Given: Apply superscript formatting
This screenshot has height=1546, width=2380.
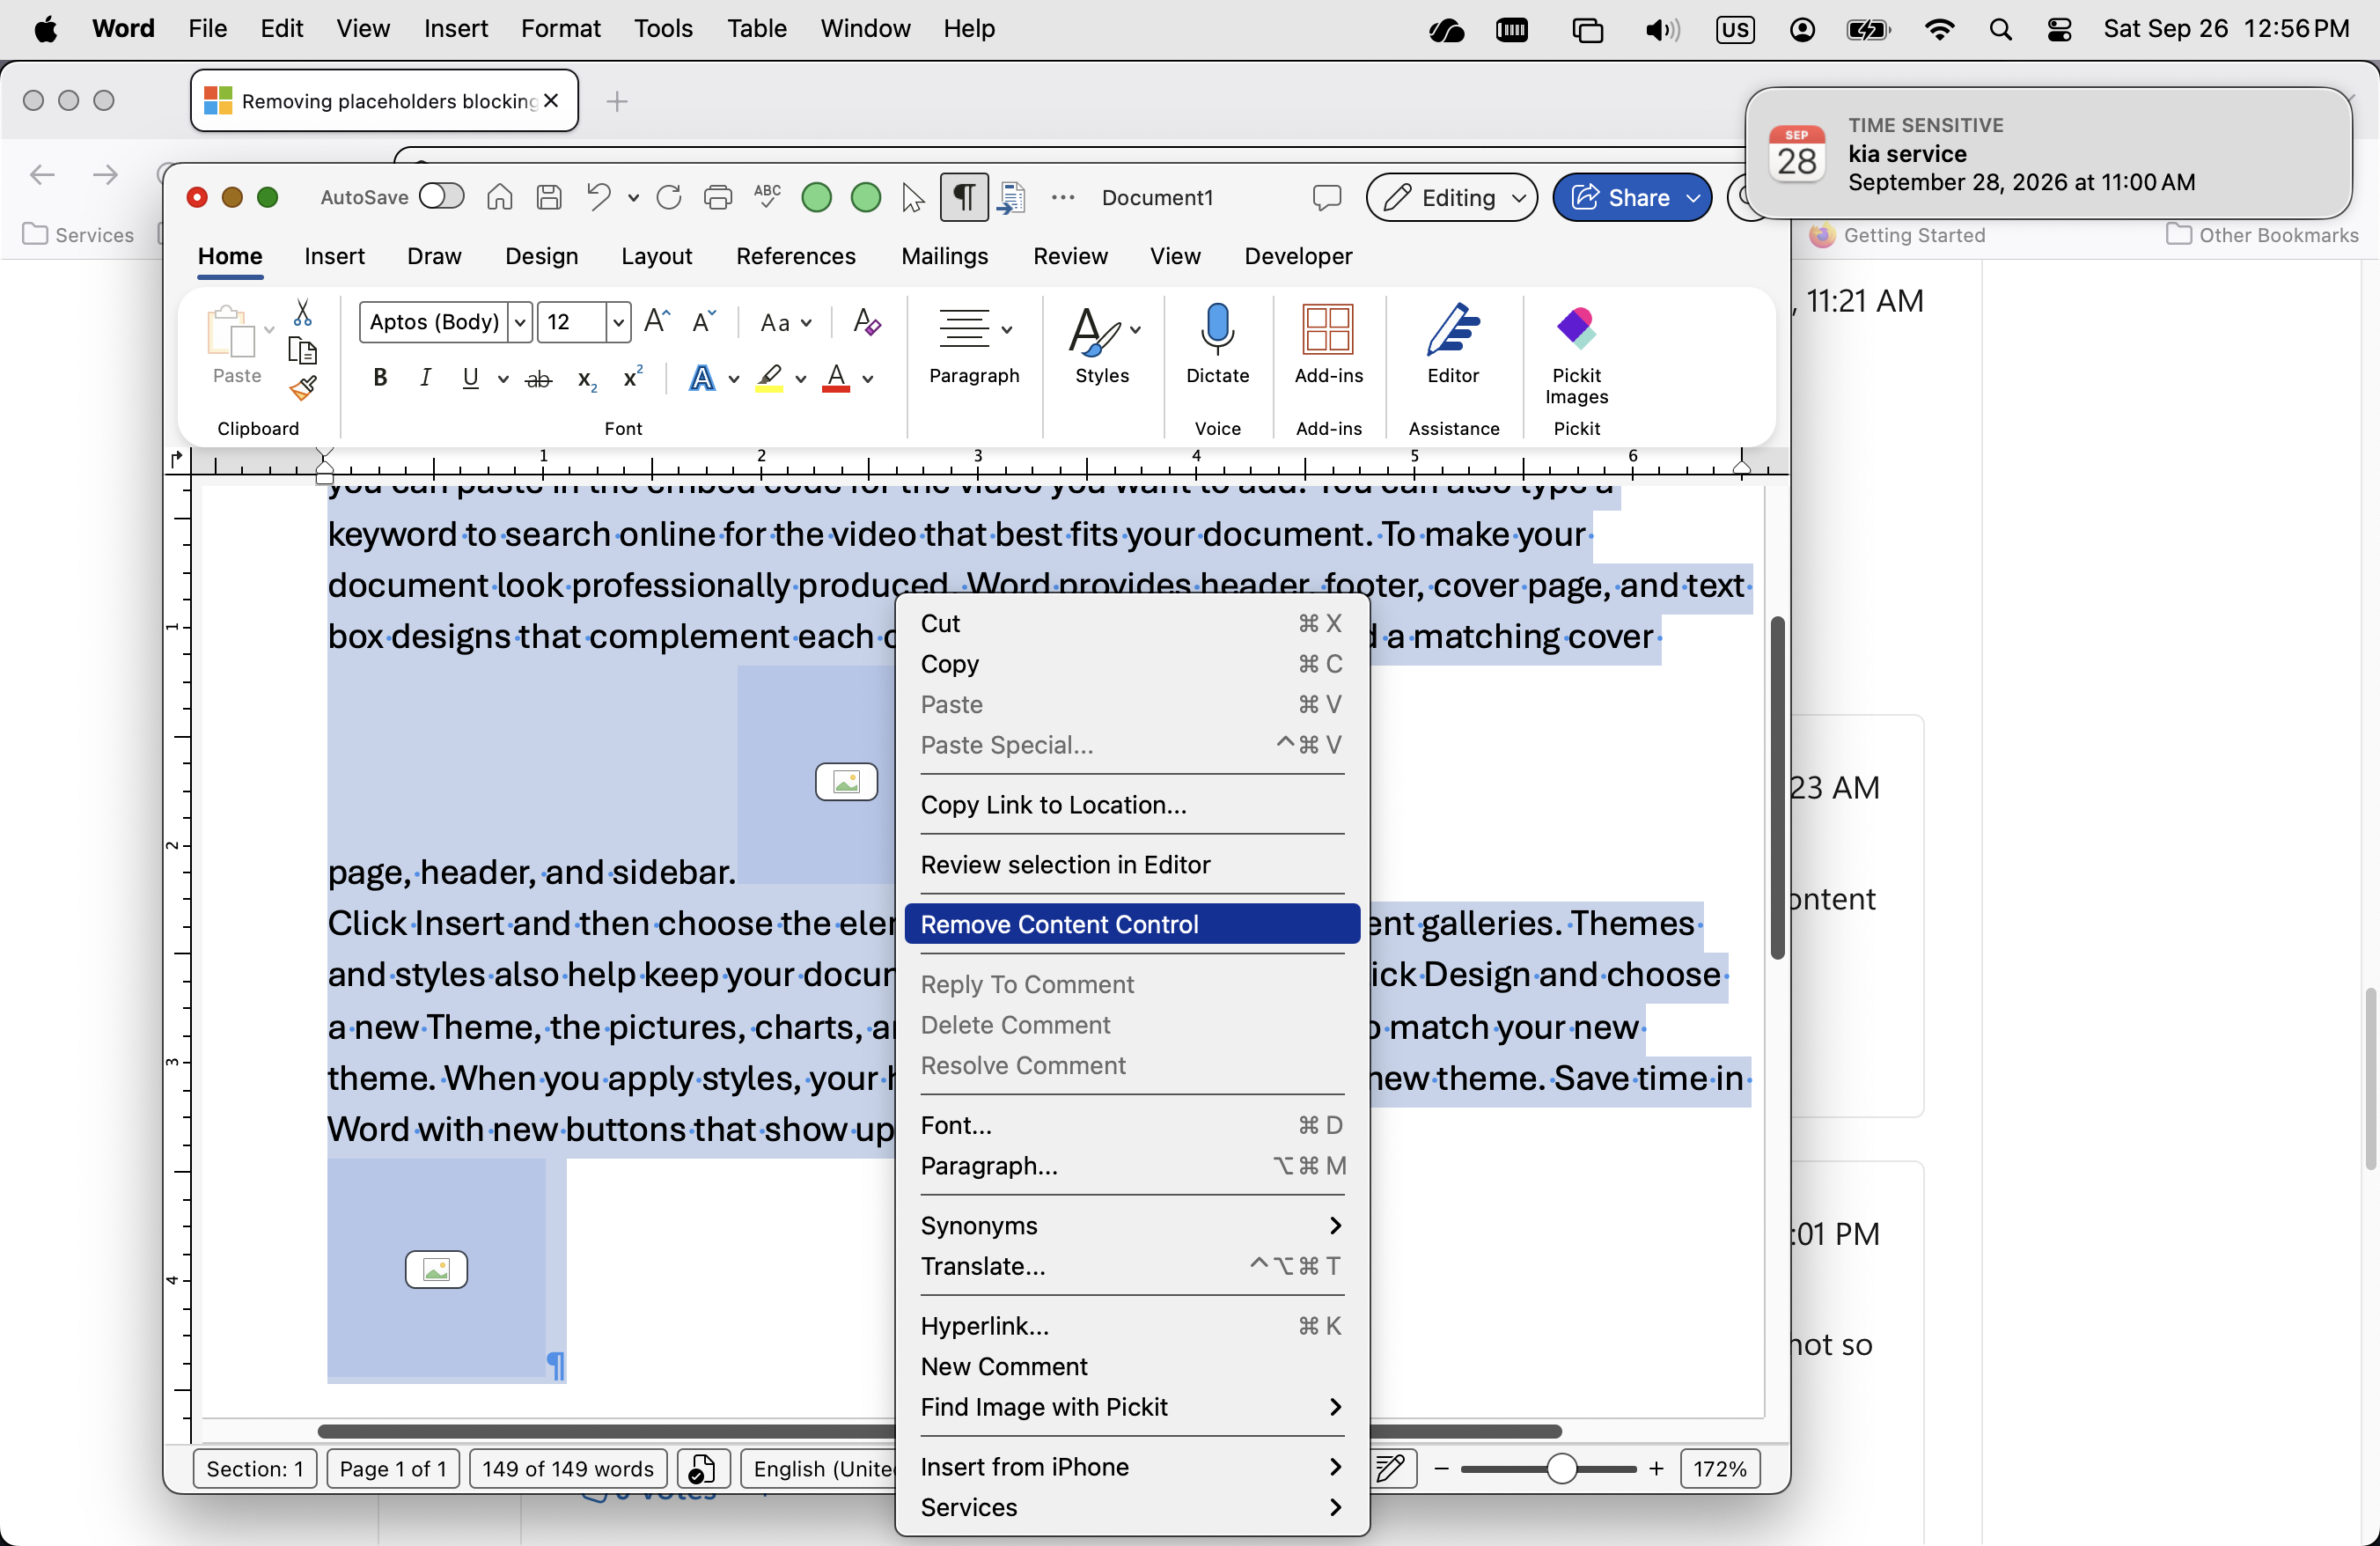Looking at the screenshot, I should click(x=632, y=377).
